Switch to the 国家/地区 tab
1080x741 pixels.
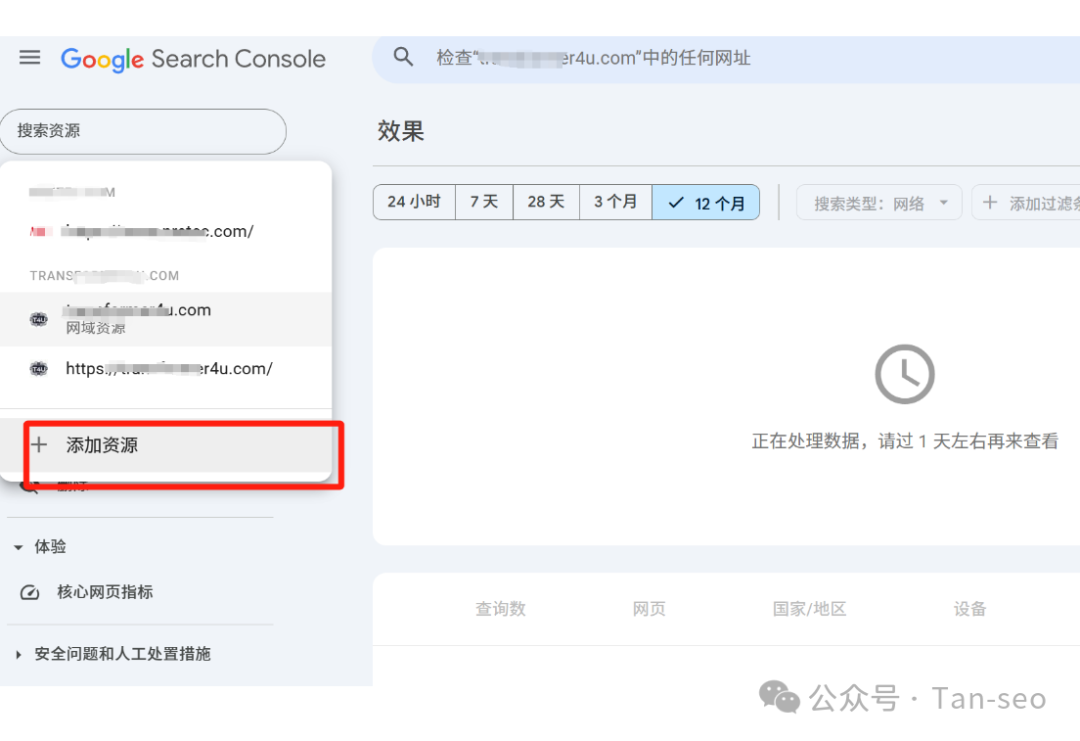(809, 608)
